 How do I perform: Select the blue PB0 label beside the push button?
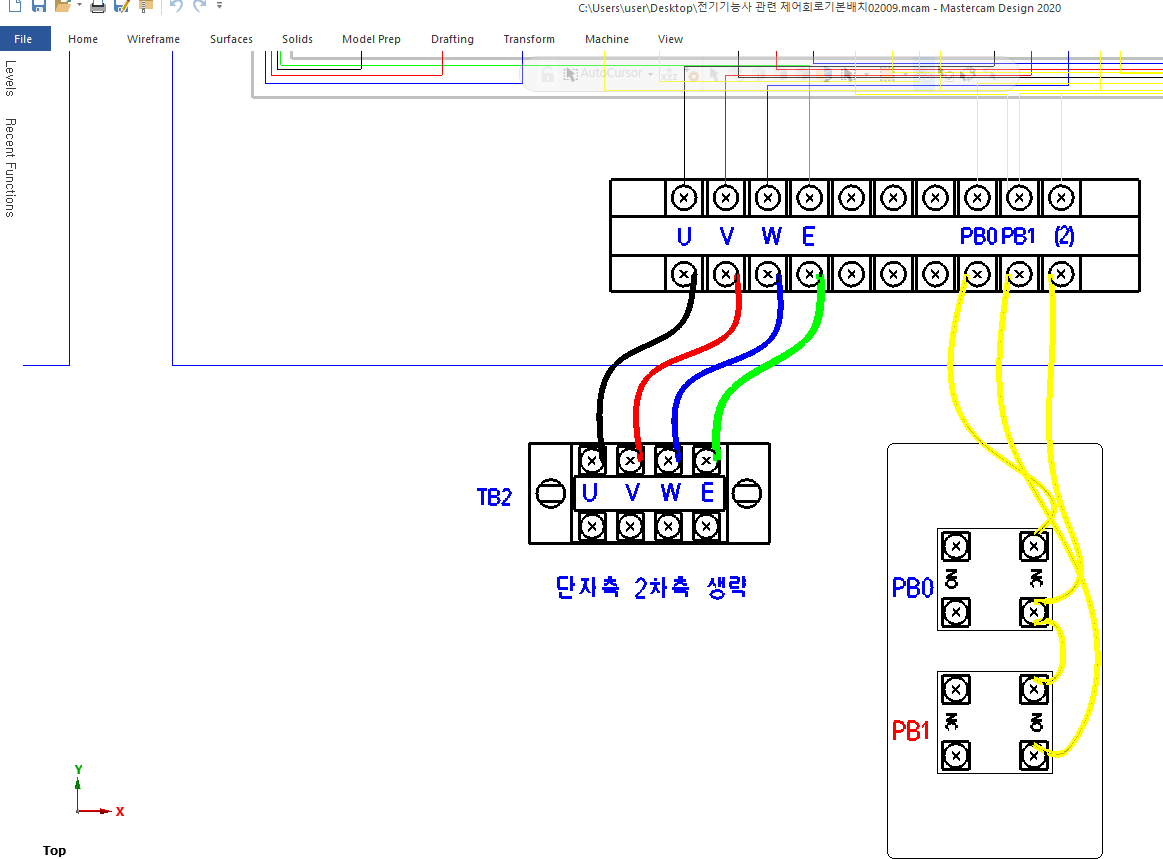[x=912, y=588]
